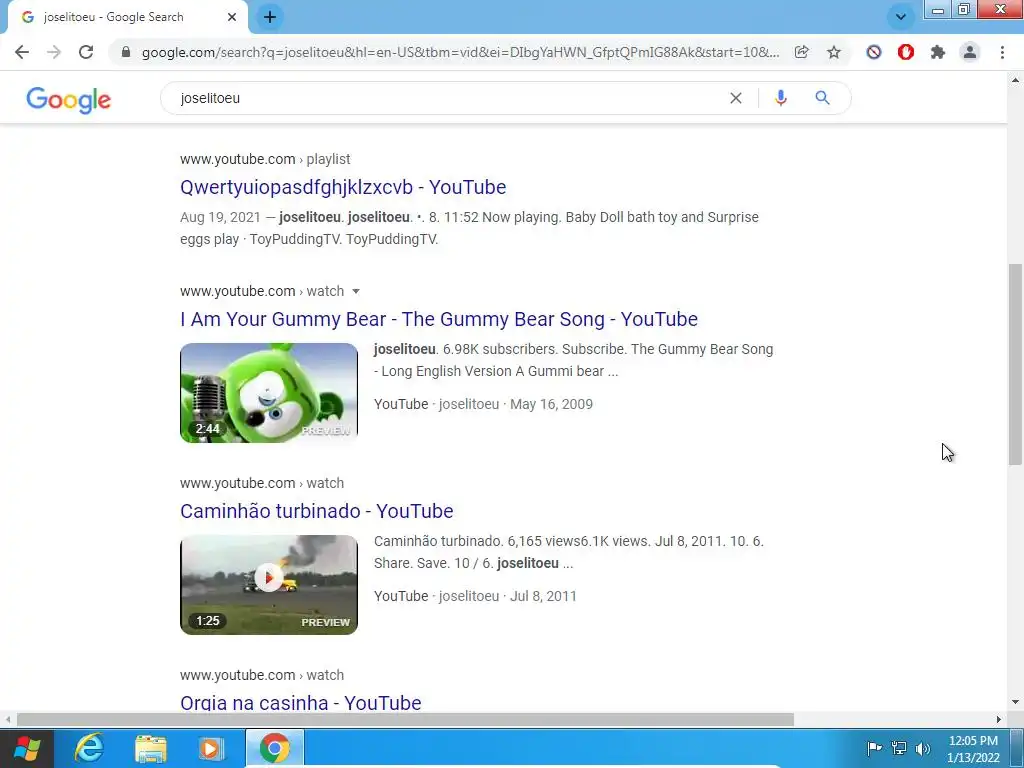Click the vertical scrollbar up arrow
The height and width of the screenshot is (768, 1024).
[x=1015, y=80]
